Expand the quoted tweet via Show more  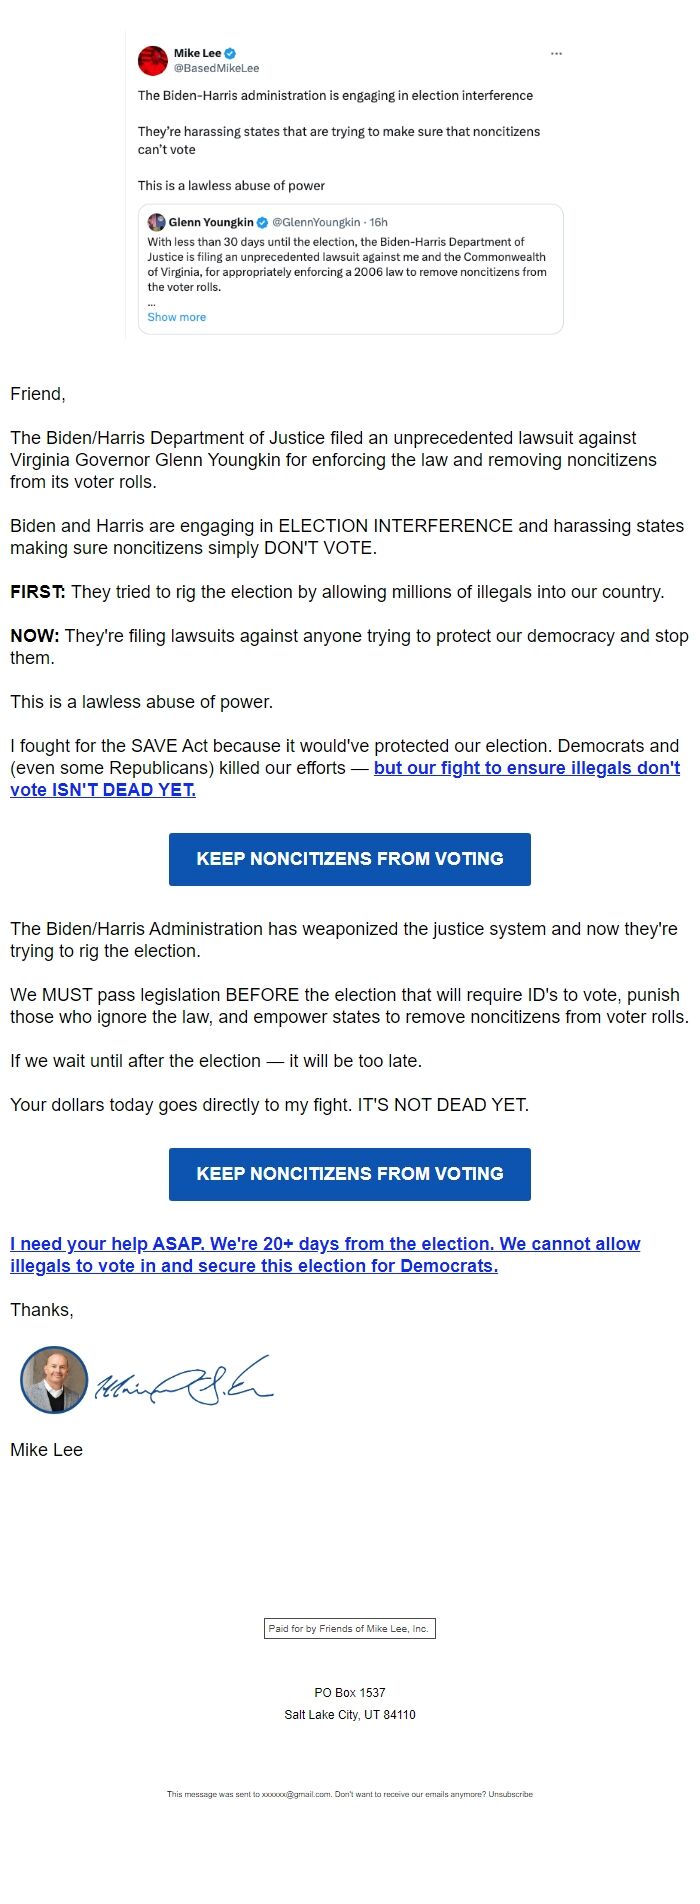tap(176, 317)
